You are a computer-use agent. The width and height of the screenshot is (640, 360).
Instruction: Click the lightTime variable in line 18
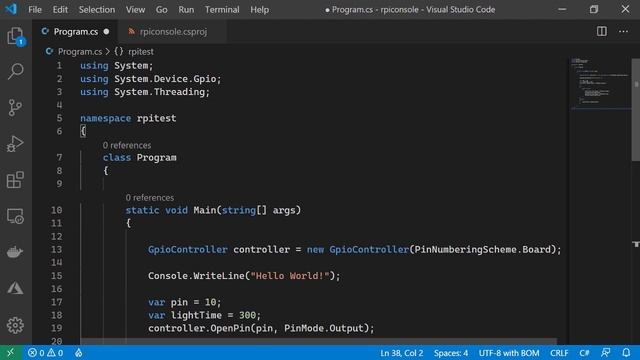(x=196, y=315)
